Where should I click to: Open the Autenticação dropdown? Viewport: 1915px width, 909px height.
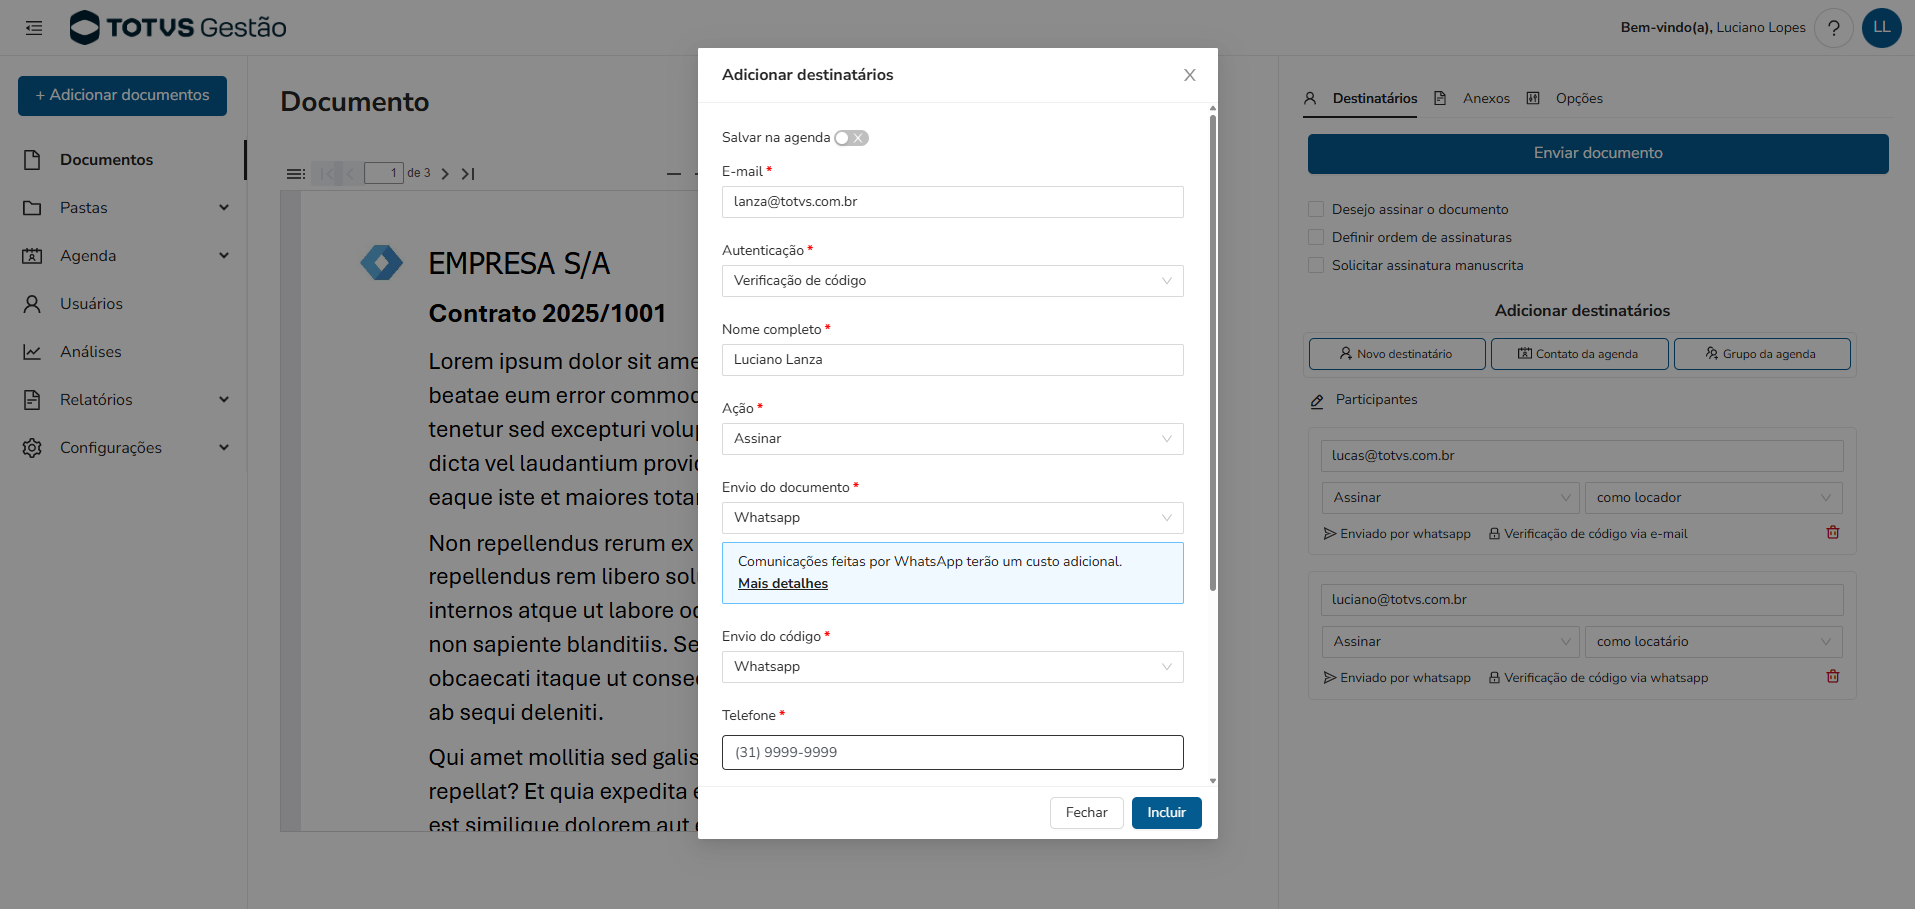pyautogui.click(x=952, y=281)
